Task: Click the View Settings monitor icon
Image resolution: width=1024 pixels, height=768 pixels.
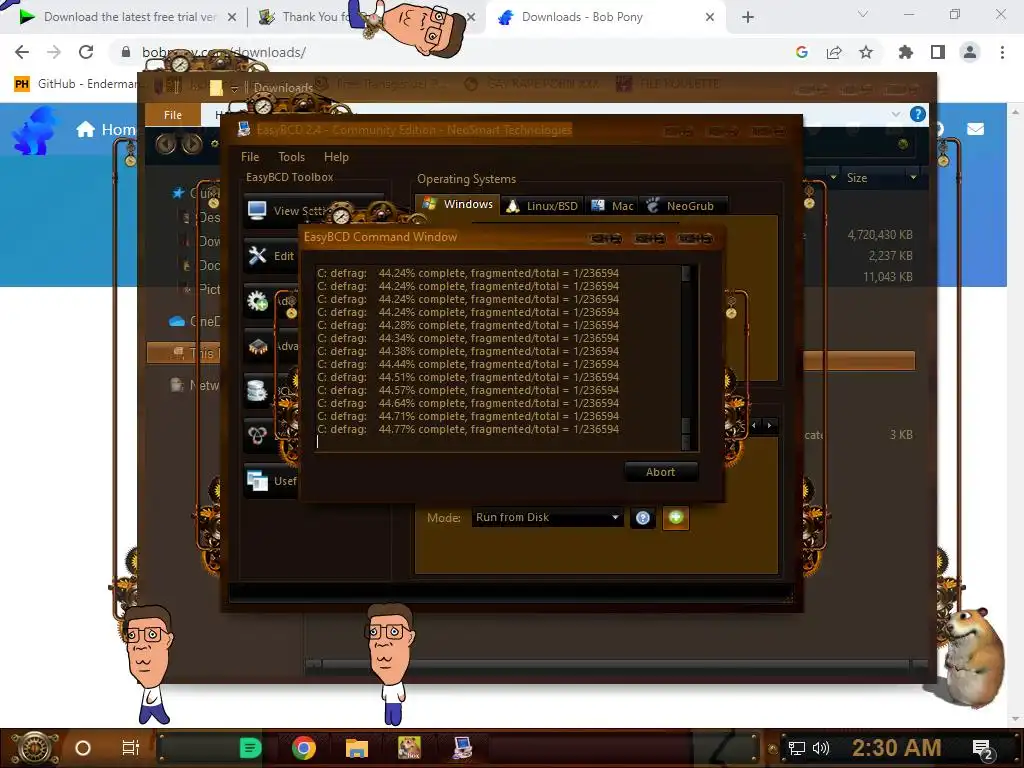Action: click(x=257, y=210)
